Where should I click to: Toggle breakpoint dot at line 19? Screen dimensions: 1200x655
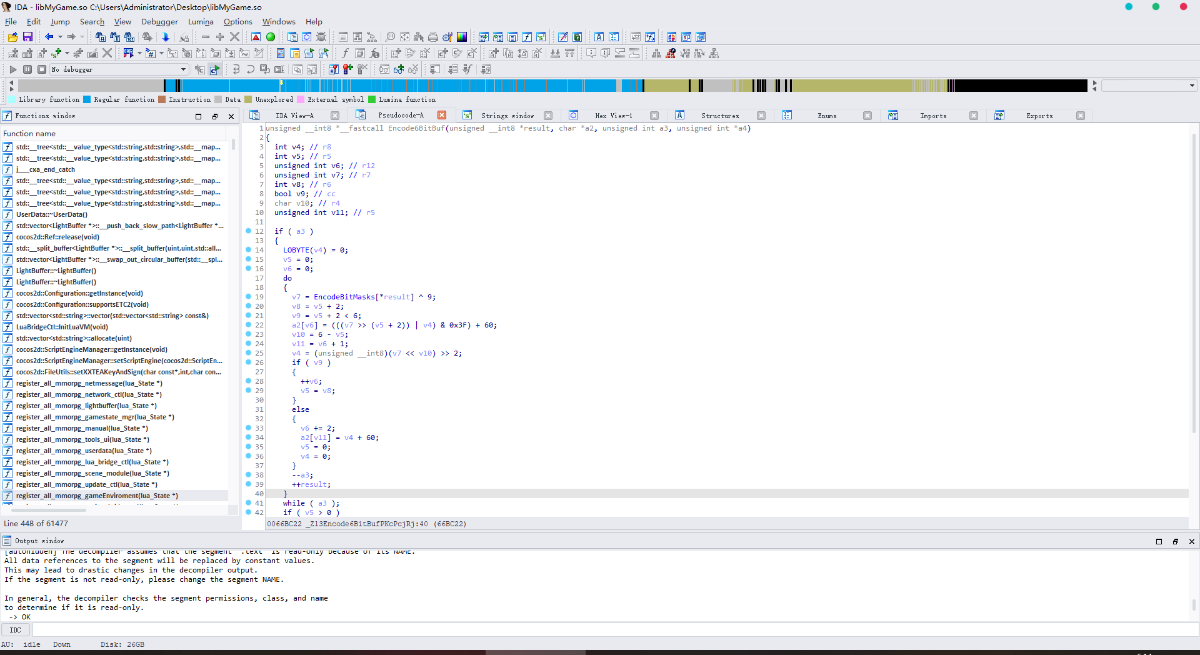(248, 297)
